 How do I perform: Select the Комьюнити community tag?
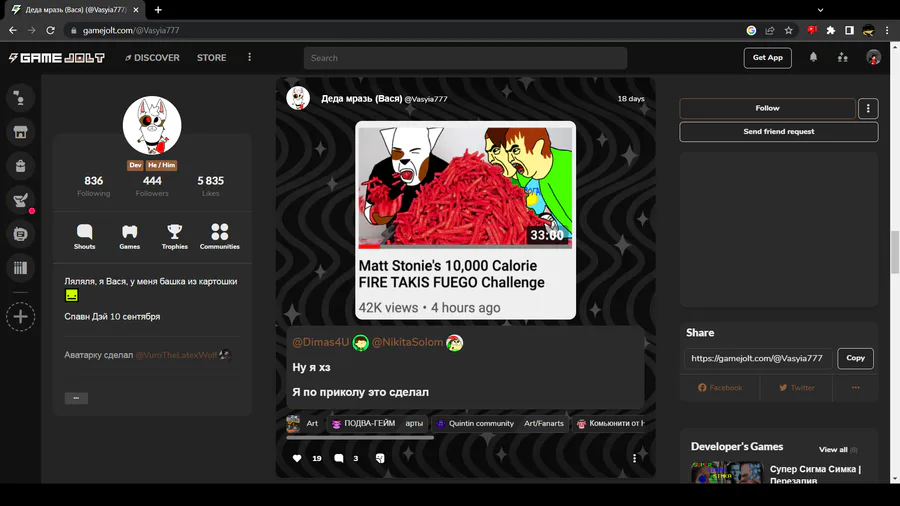click(x=610, y=423)
